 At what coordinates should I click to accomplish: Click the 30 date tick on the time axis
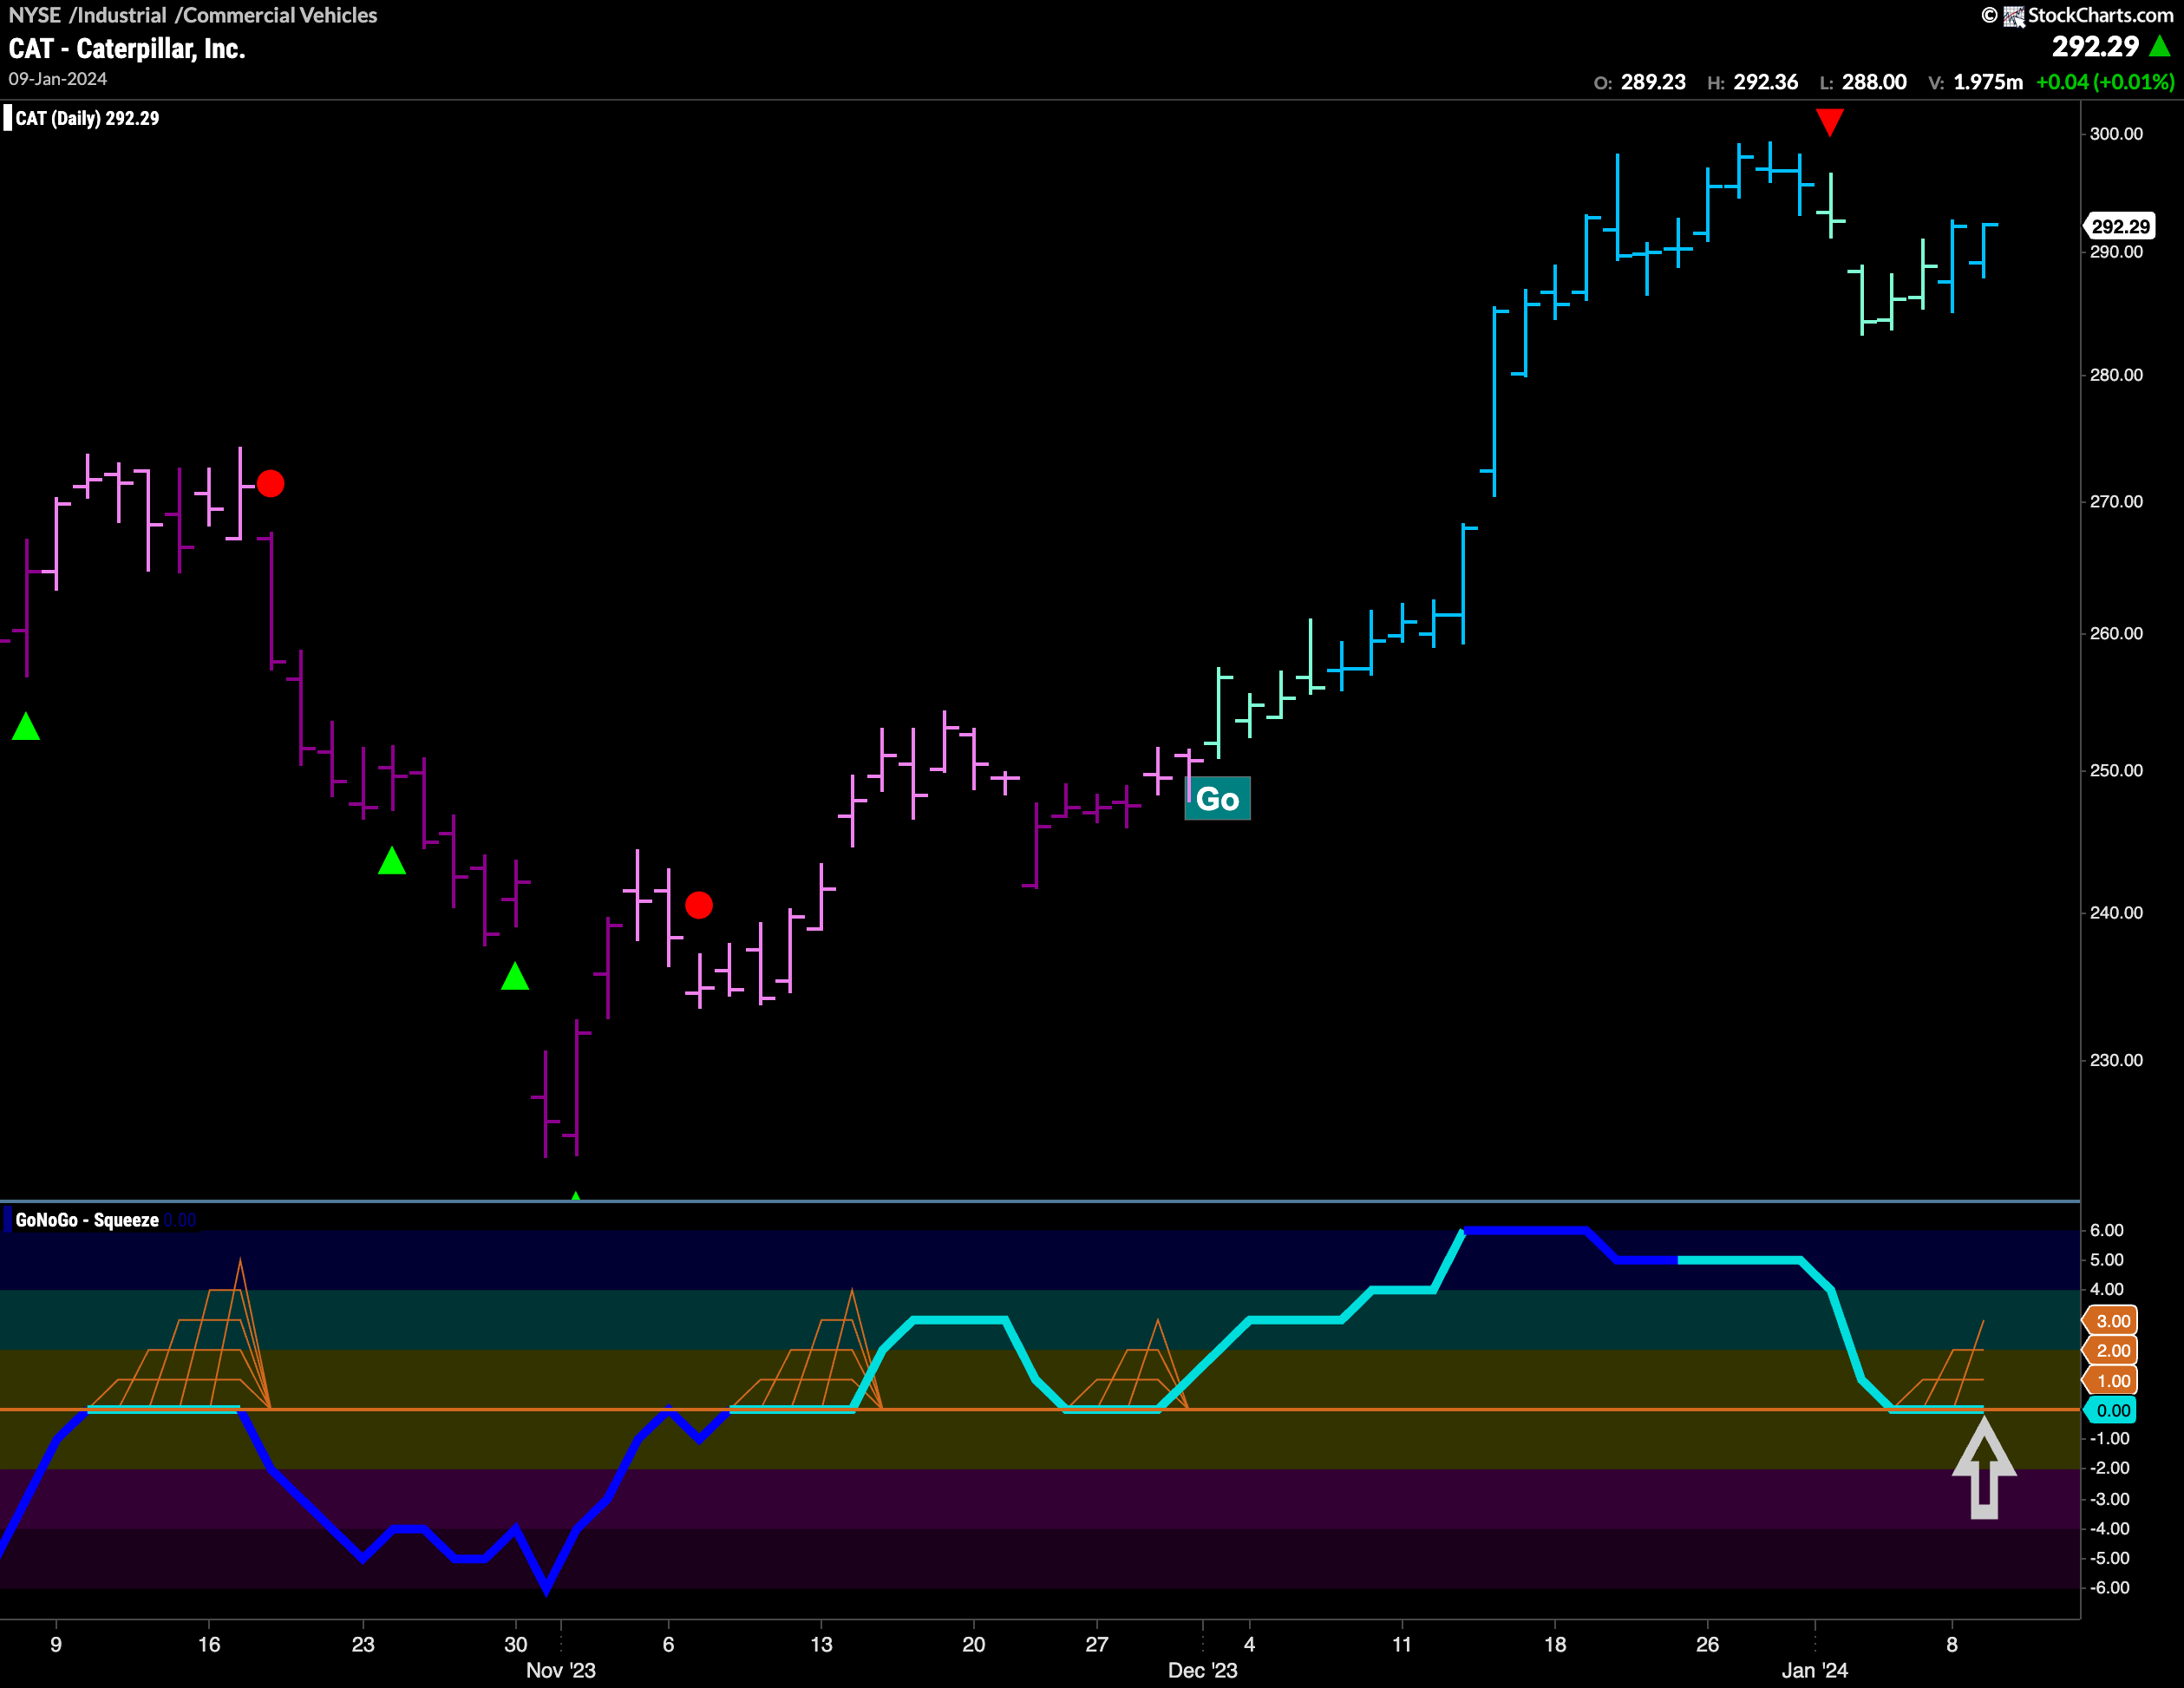(x=515, y=1644)
